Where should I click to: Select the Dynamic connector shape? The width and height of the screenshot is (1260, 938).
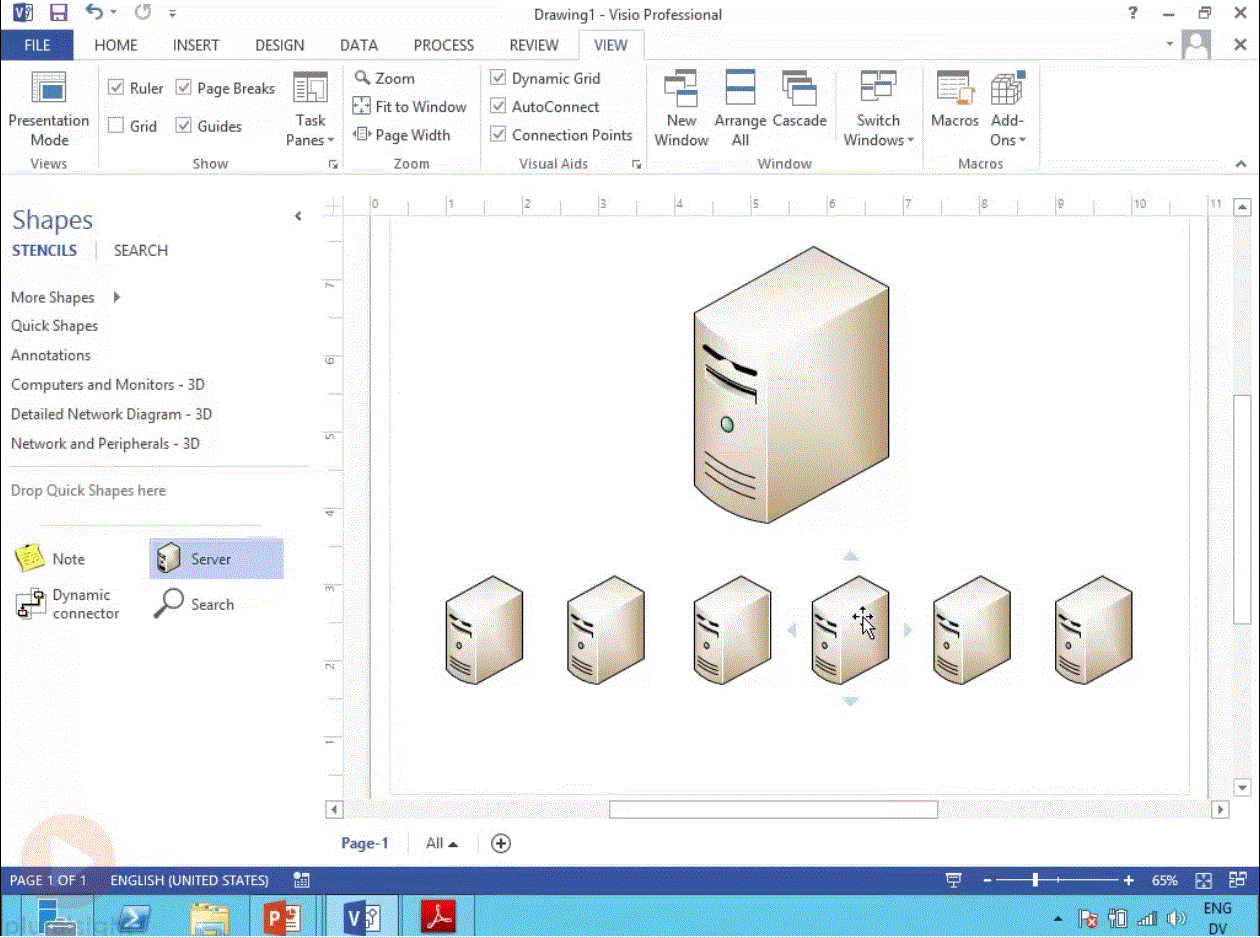68,604
